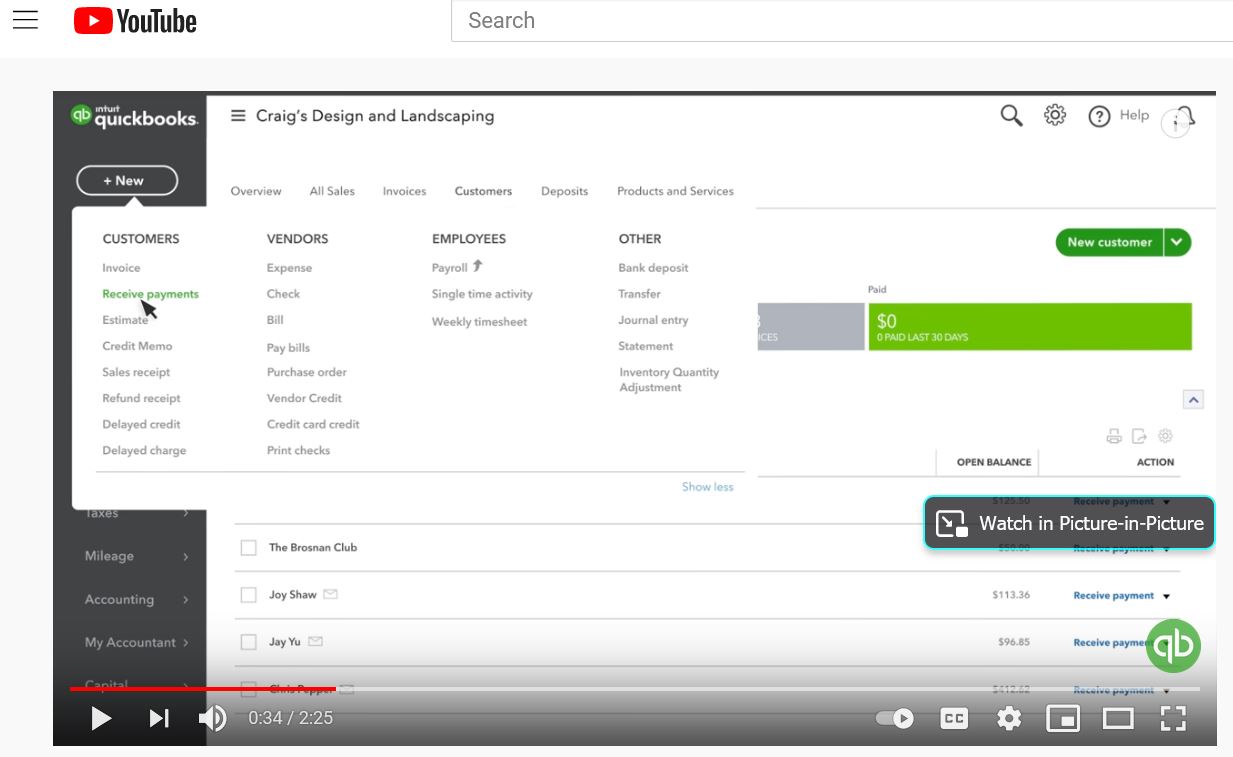
Task: Click Receive payment for Joy Shaw
Action: 1113,595
